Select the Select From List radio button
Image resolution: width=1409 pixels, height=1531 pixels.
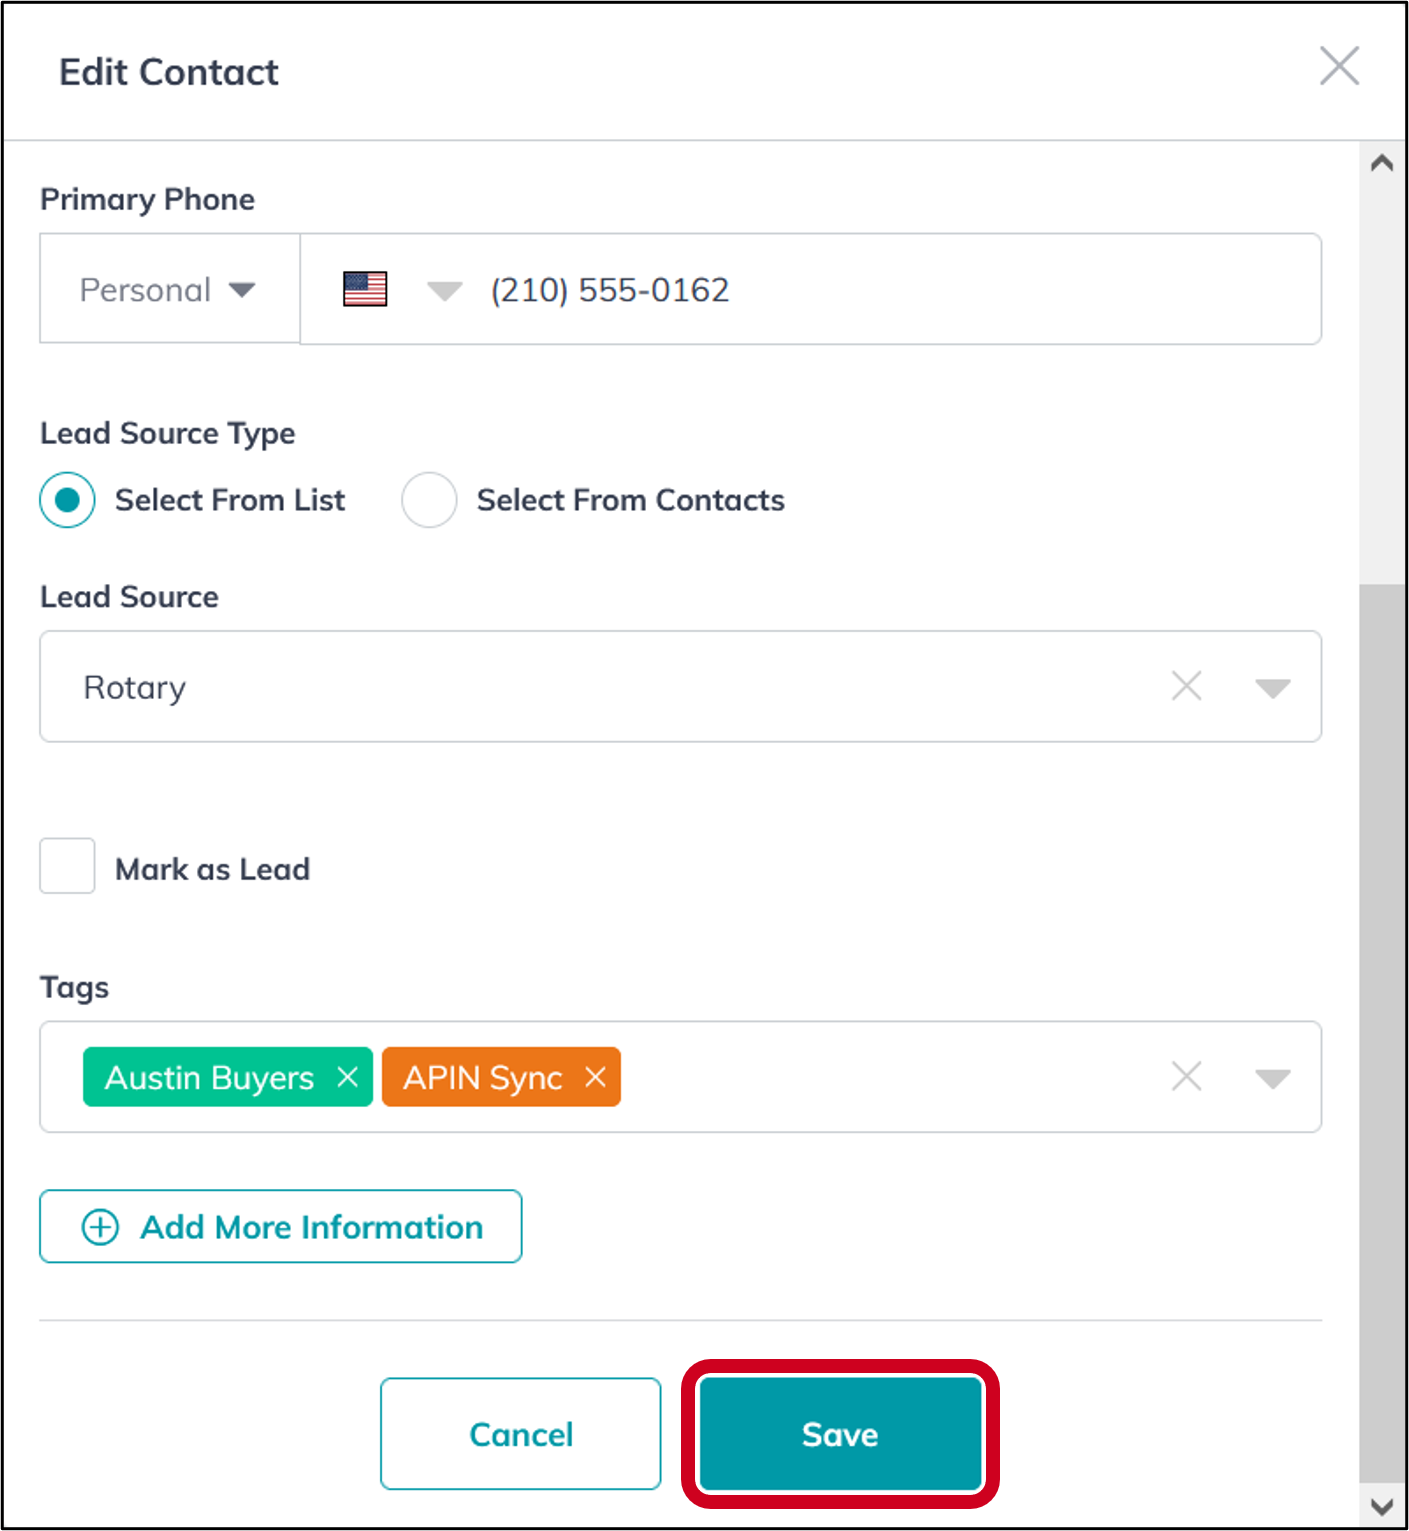pos(67,500)
